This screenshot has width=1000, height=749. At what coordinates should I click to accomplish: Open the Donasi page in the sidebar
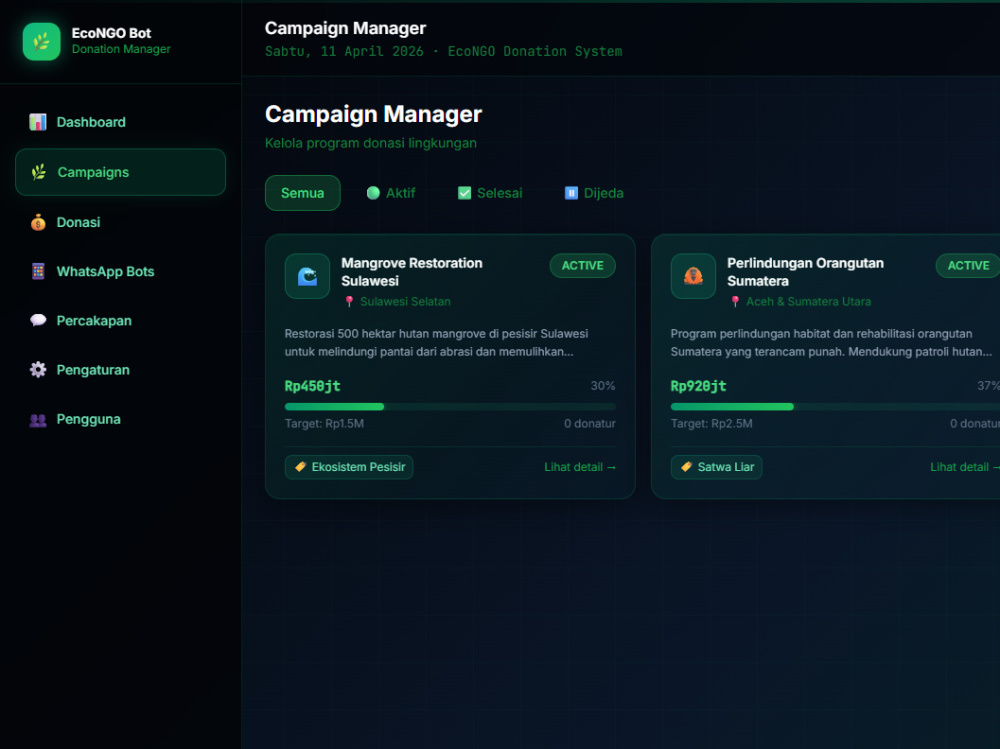tap(121, 222)
